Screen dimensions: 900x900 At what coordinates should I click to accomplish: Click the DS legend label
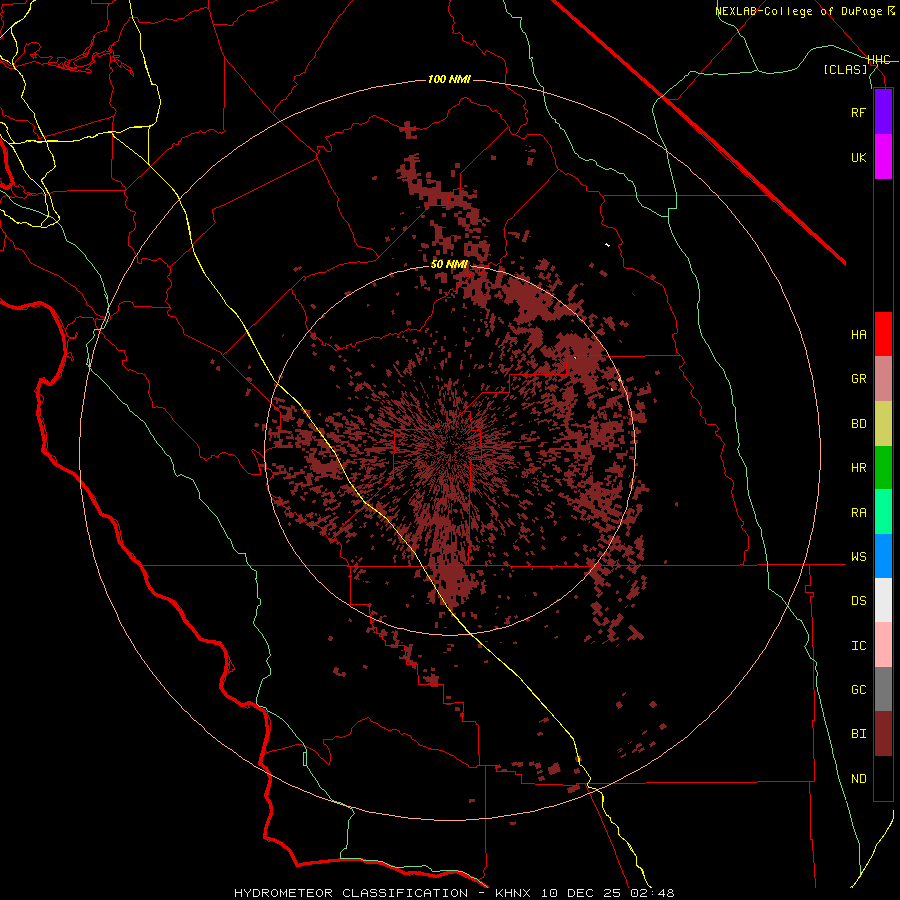coord(858,601)
